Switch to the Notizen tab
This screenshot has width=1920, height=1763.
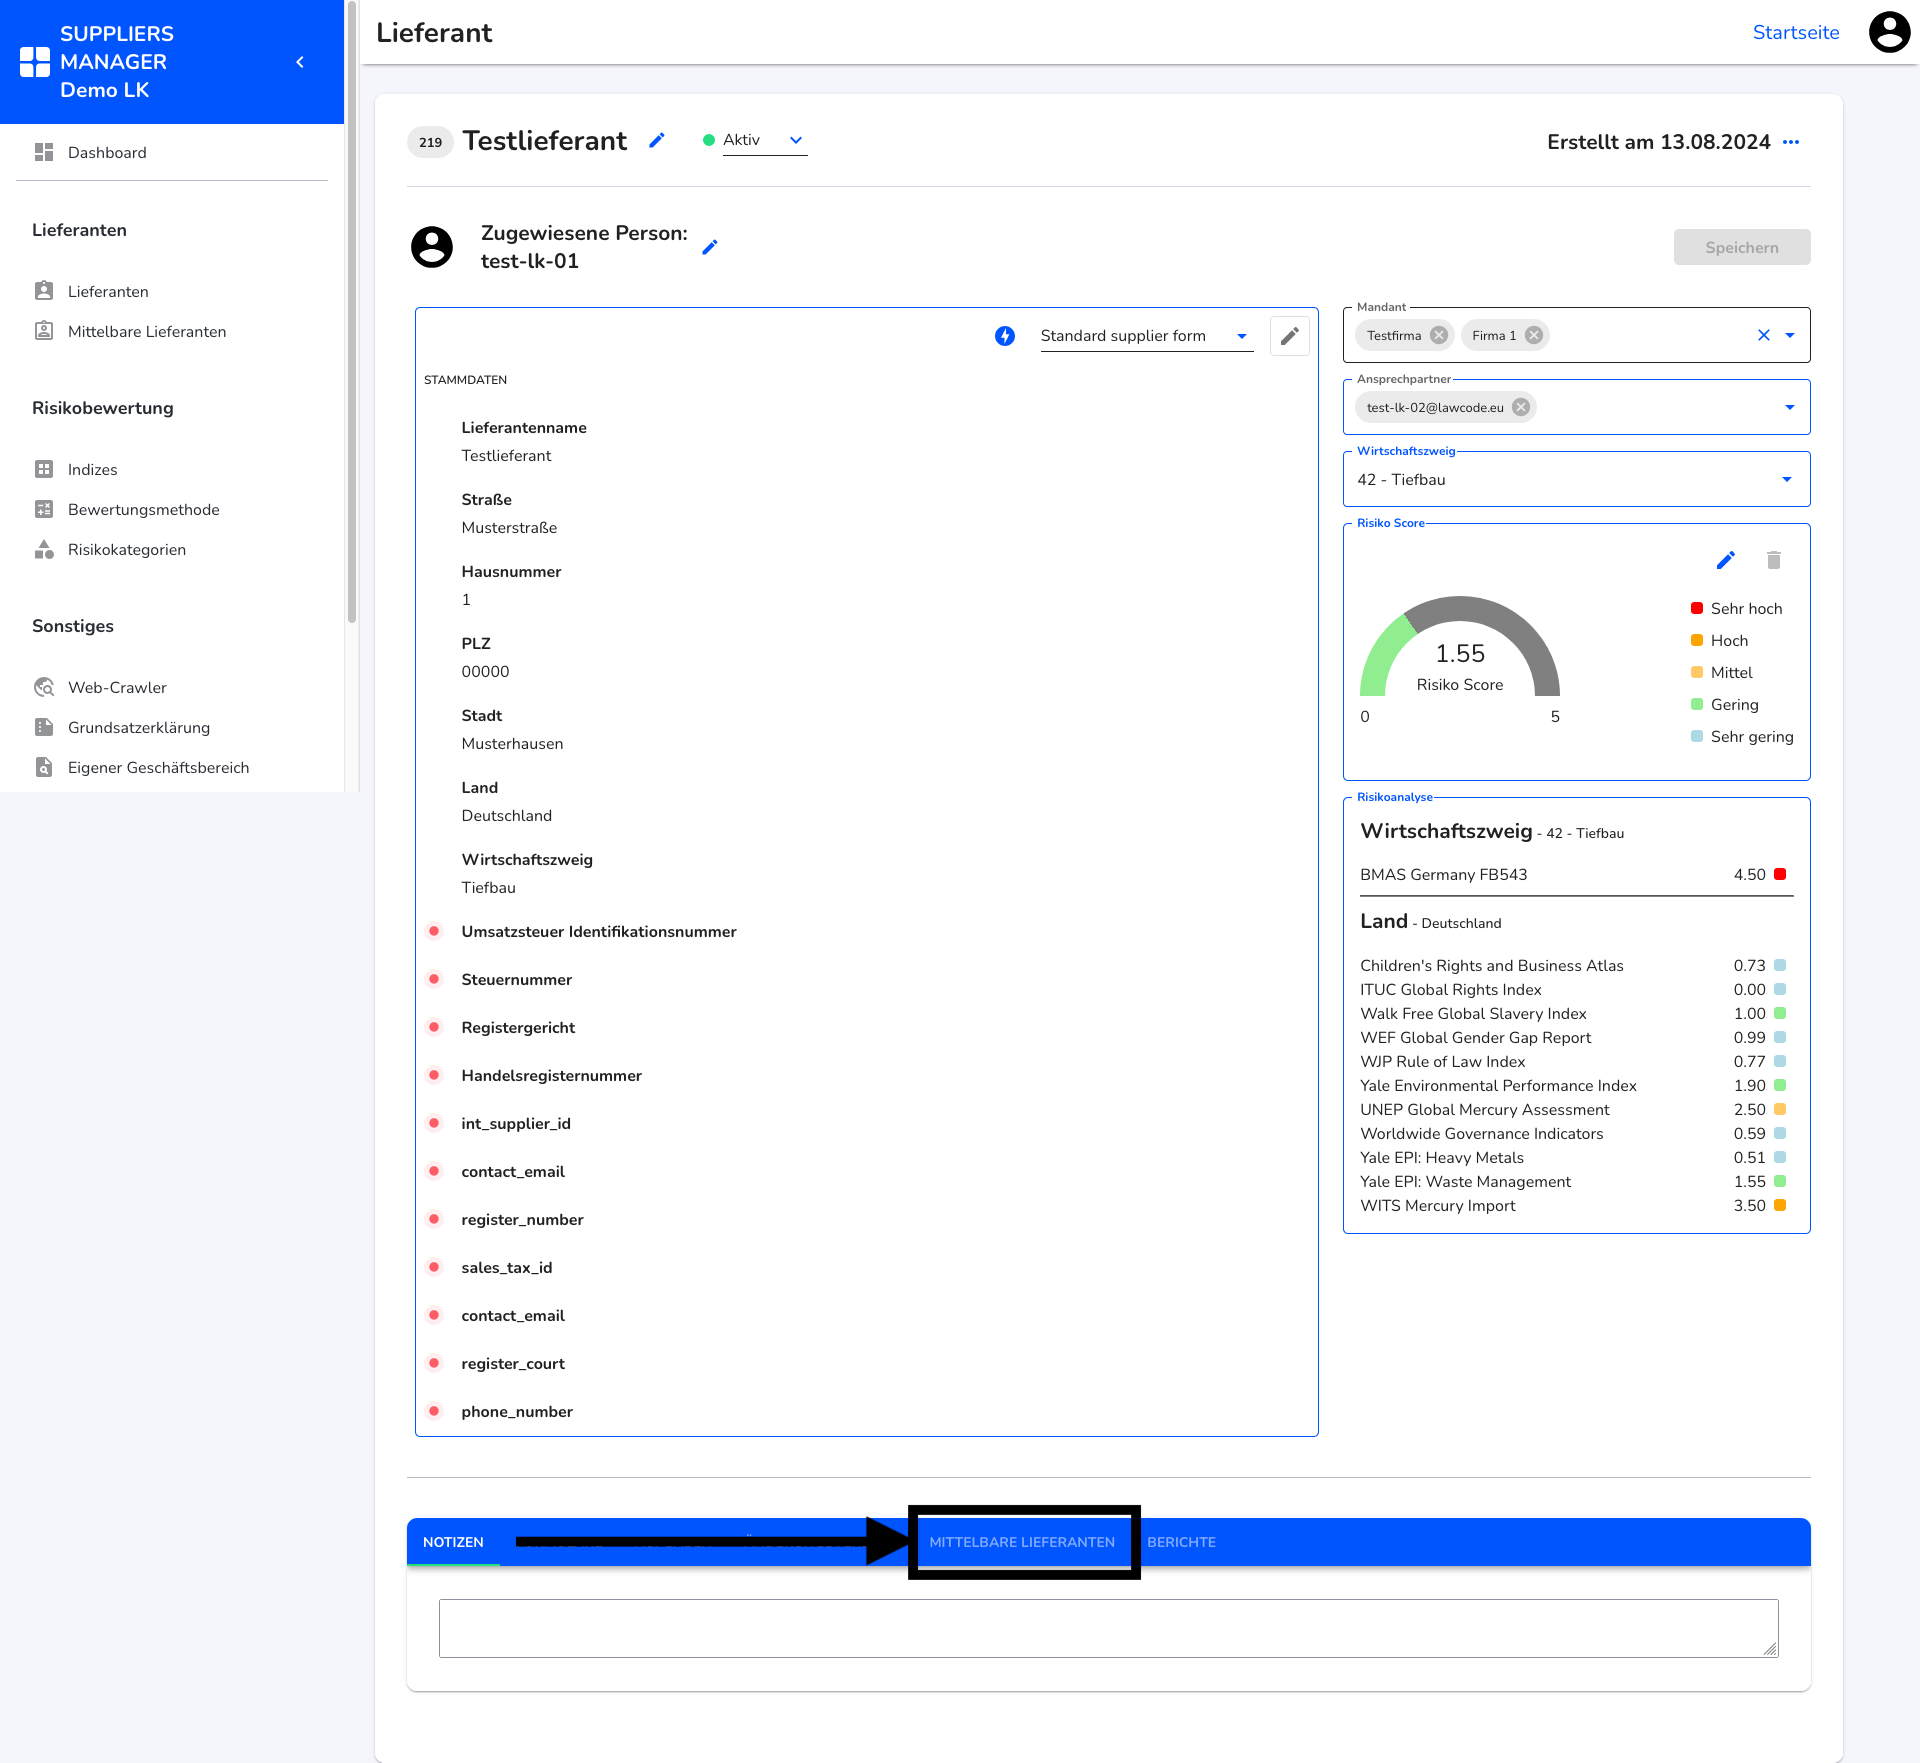click(453, 1542)
